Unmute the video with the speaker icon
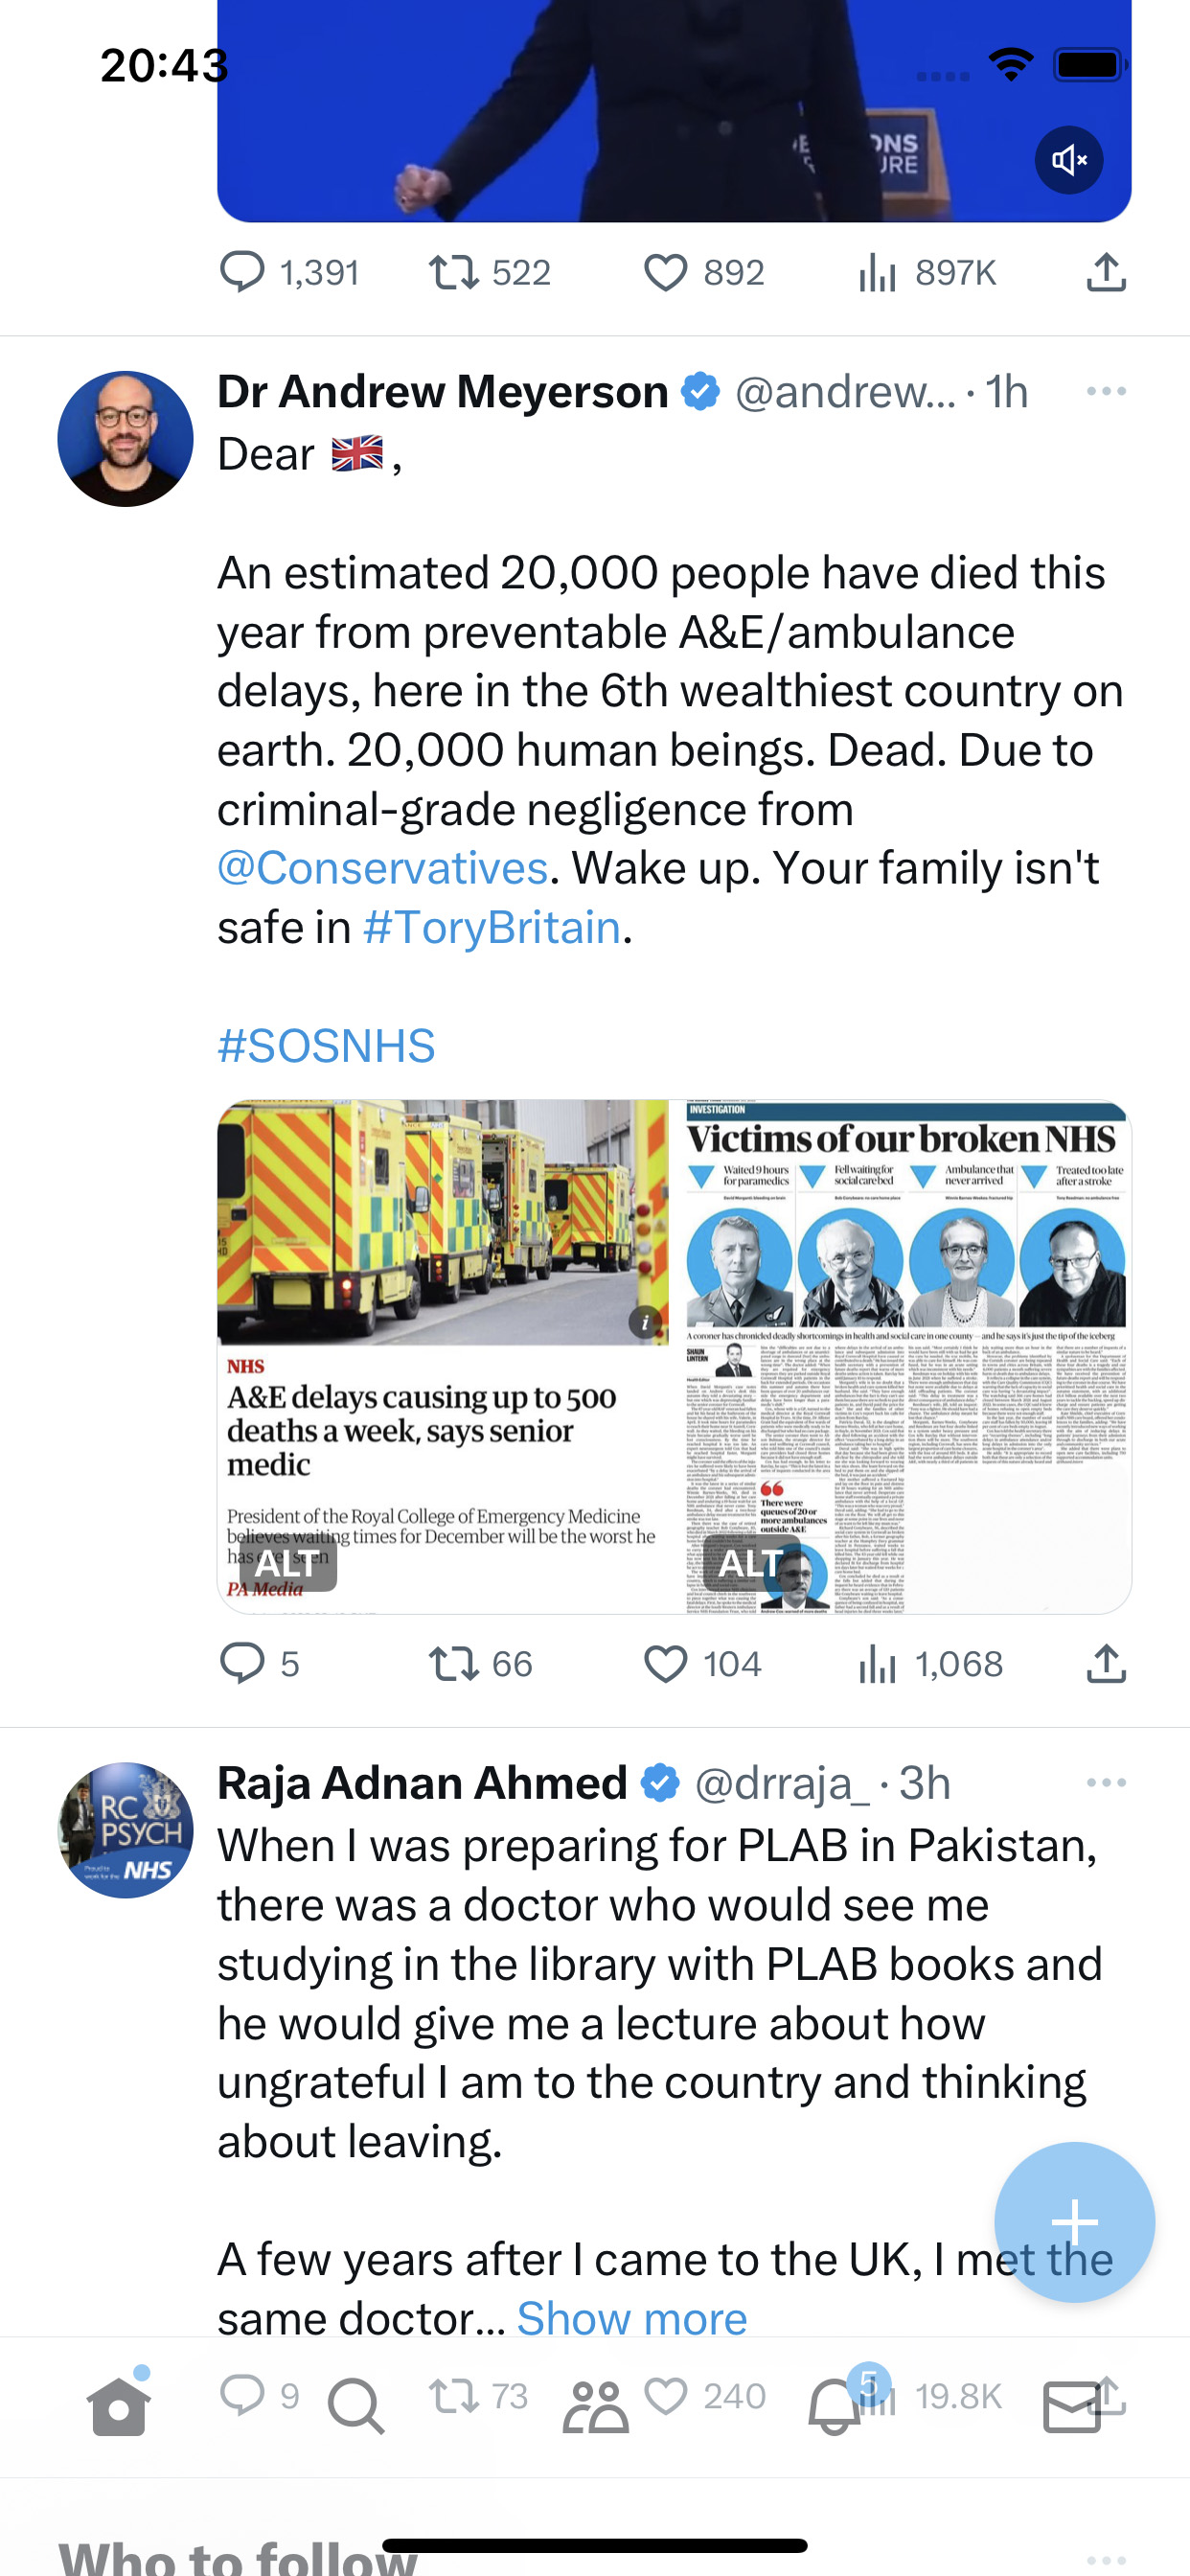The width and height of the screenshot is (1190, 2576). click(x=1068, y=160)
